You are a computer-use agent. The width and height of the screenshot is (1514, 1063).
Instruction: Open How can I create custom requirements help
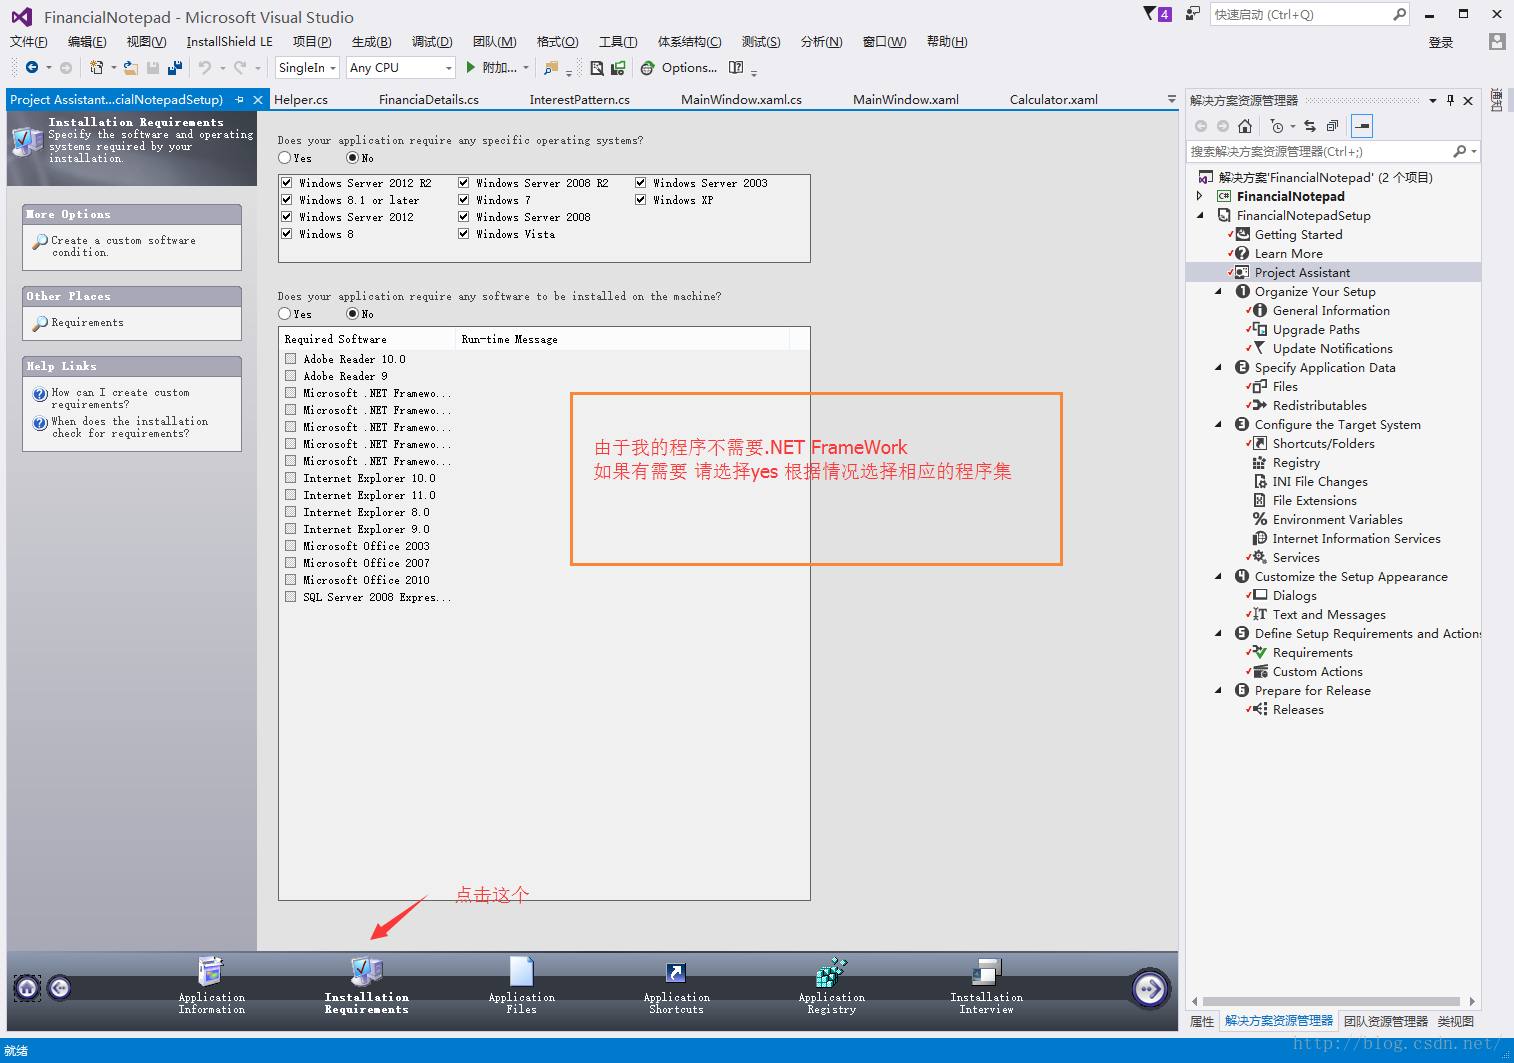tap(120, 398)
